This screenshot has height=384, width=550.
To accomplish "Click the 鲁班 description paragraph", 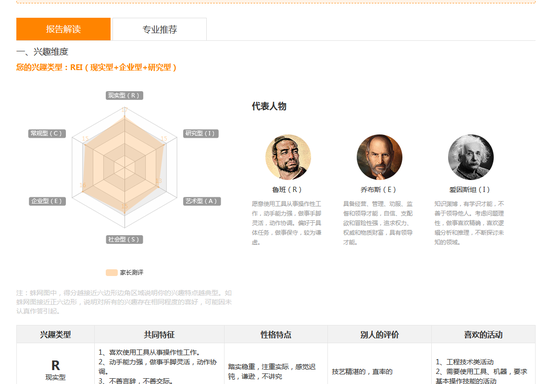I will point(286,223).
